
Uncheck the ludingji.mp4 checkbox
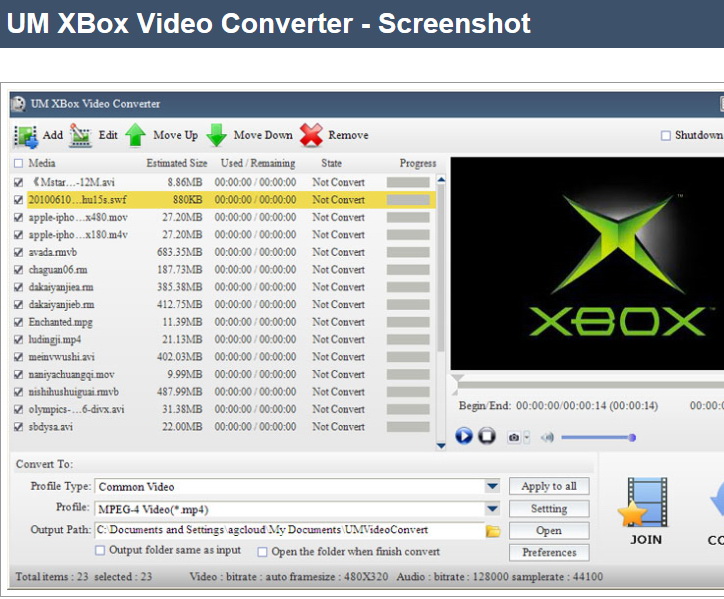click(18, 340)
